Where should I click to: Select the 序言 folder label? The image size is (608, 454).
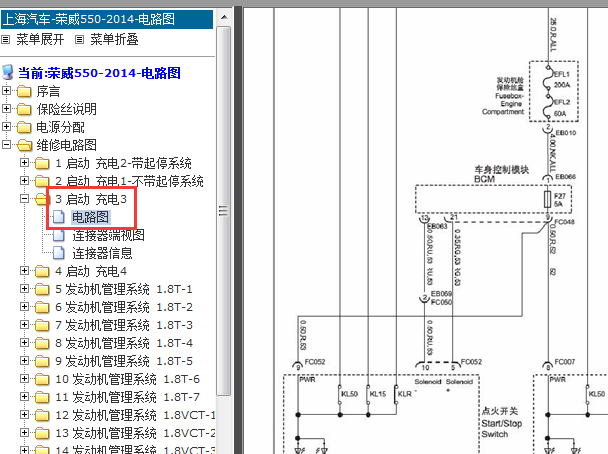click(48, 91)
